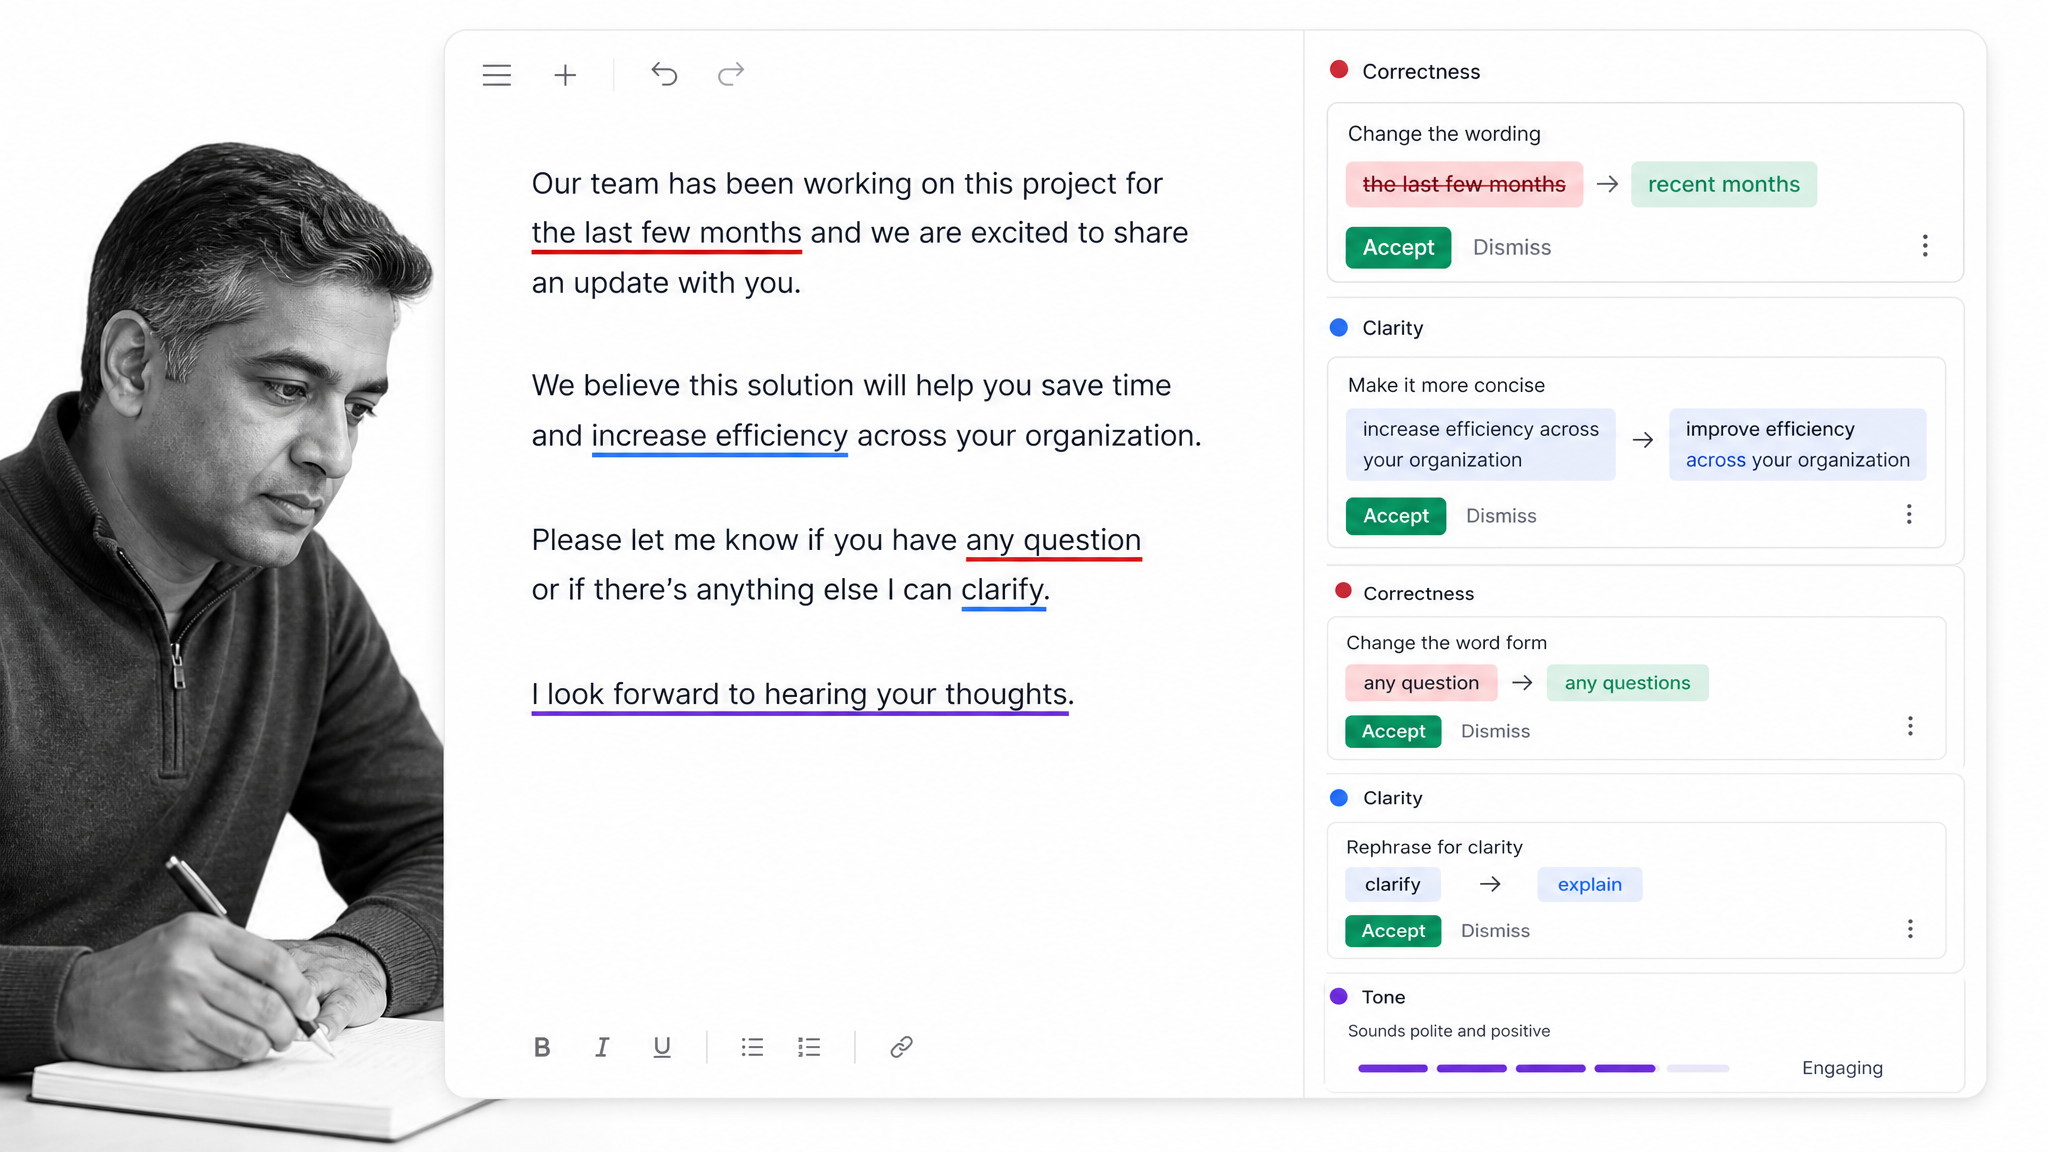This screenshot has height=1152, width=2048.
Task: Click the Tone engagement progress bar
Action: 1543,1068
